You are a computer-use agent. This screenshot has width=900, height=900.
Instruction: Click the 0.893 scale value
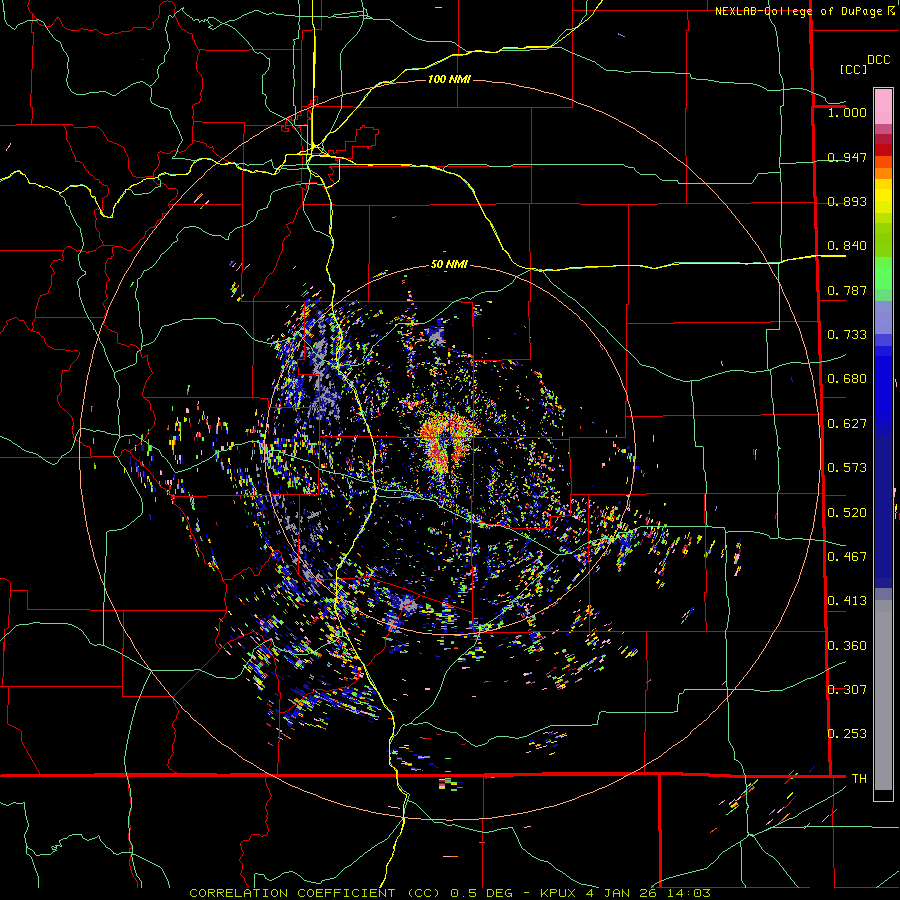click(x=847, y=201)
